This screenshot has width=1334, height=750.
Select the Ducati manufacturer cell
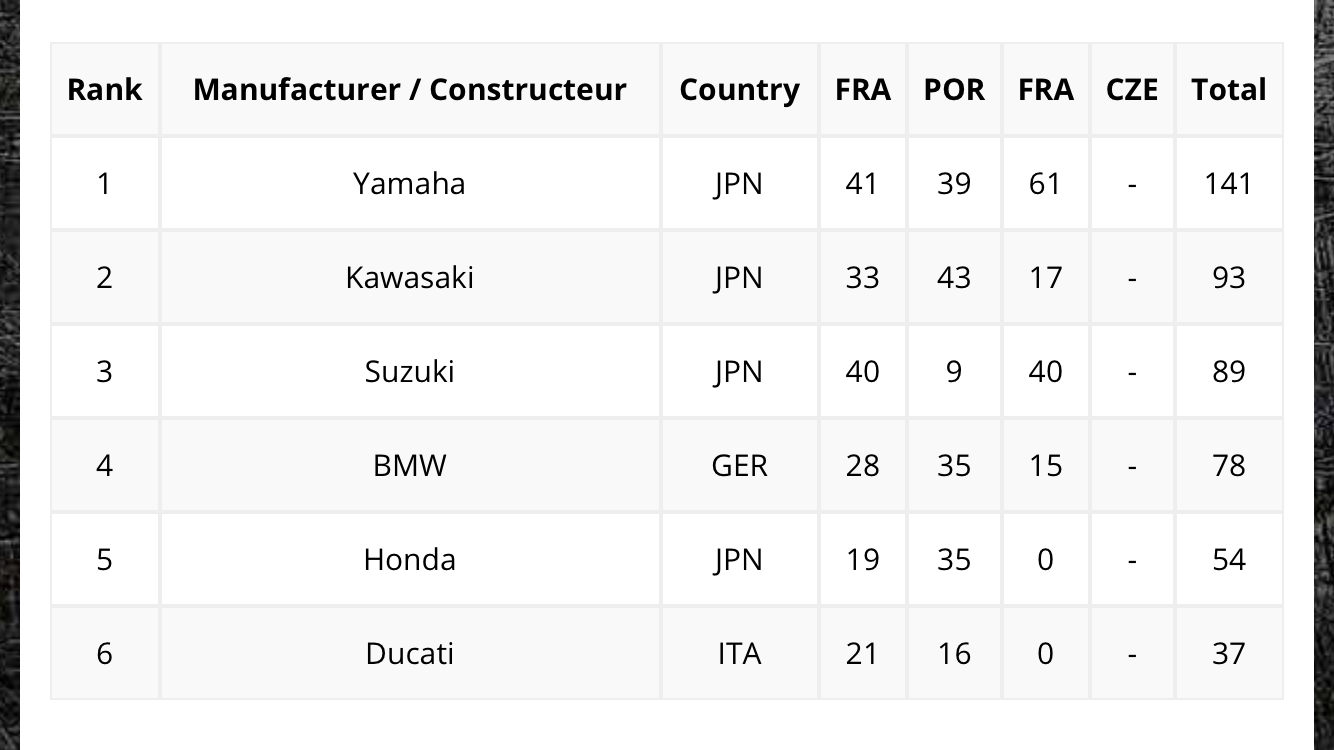[x=409, y=654]
